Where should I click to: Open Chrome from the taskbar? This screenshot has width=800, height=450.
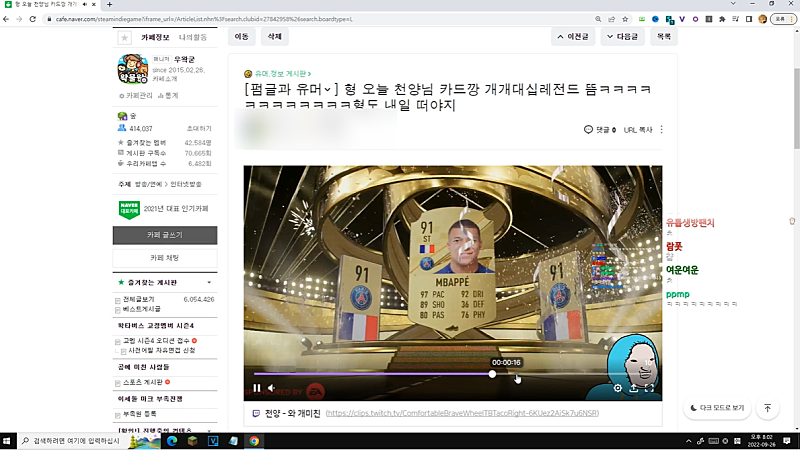[x=254, y=441]
